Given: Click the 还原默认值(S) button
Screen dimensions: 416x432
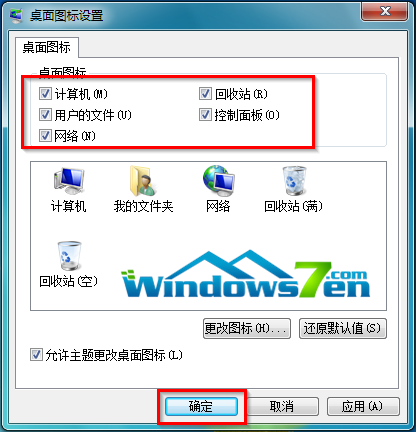Looking at the screenshot, I should click(343, 329).
